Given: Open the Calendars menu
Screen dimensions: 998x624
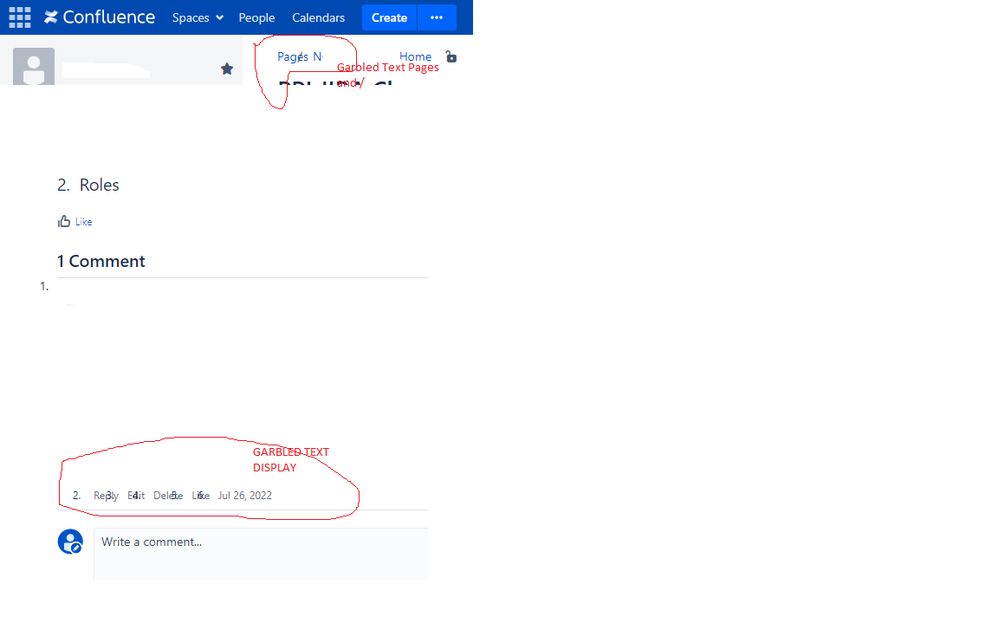Looking at the screenshot, I should point(318,18).
